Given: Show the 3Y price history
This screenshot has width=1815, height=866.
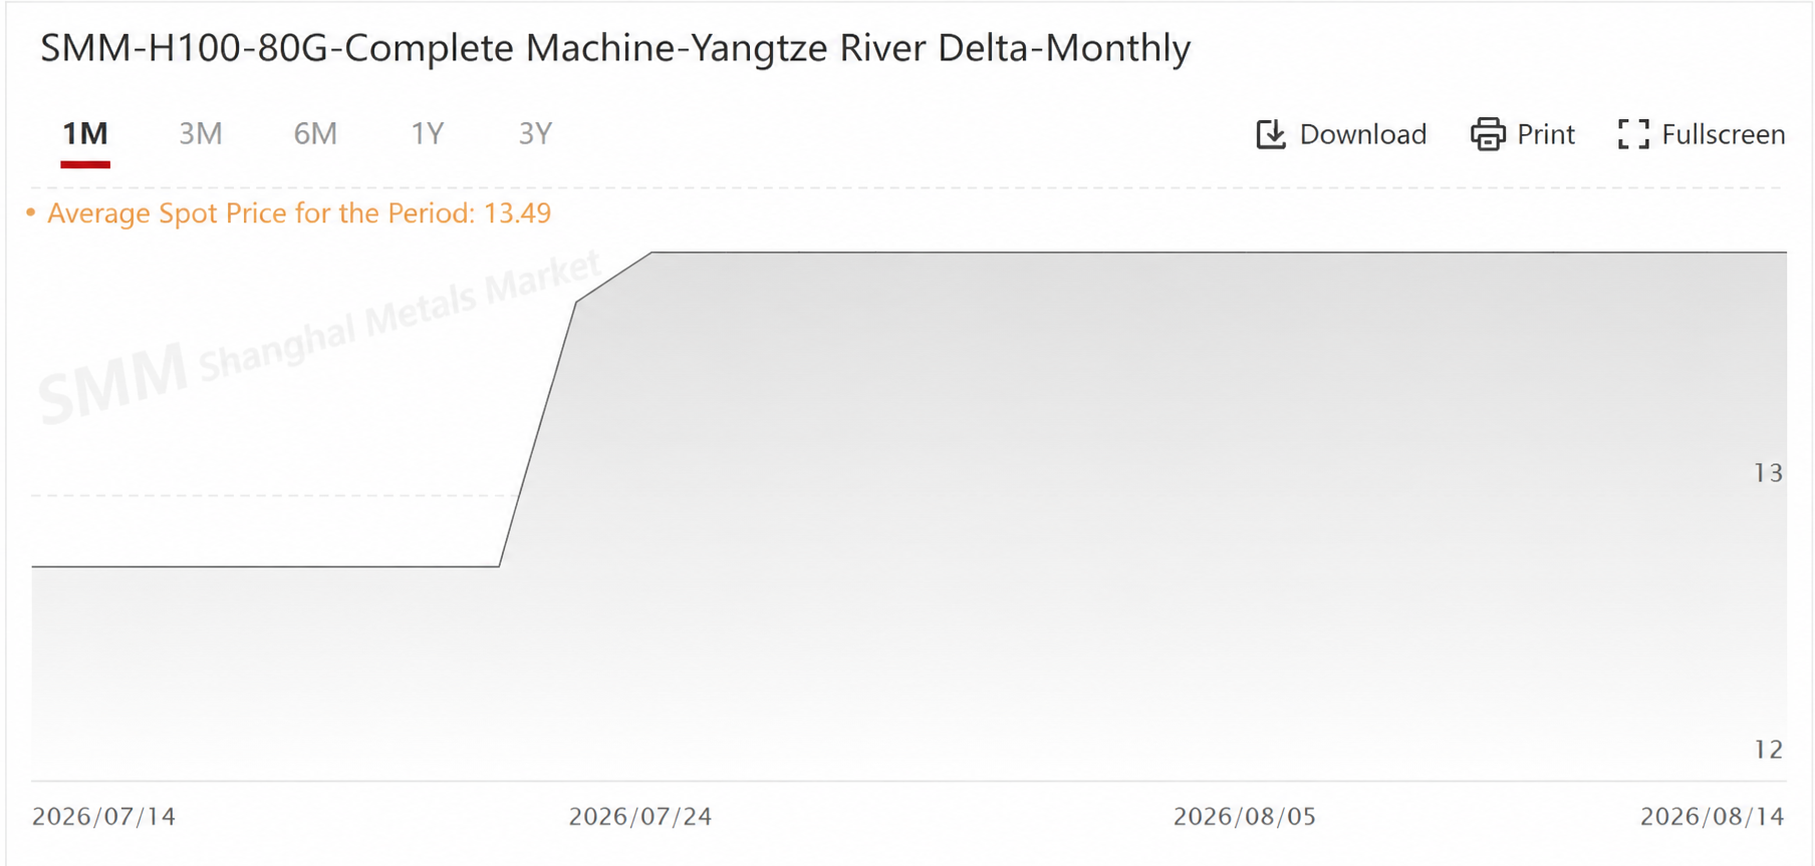Looking at the screenshot, I should [535, 134].
